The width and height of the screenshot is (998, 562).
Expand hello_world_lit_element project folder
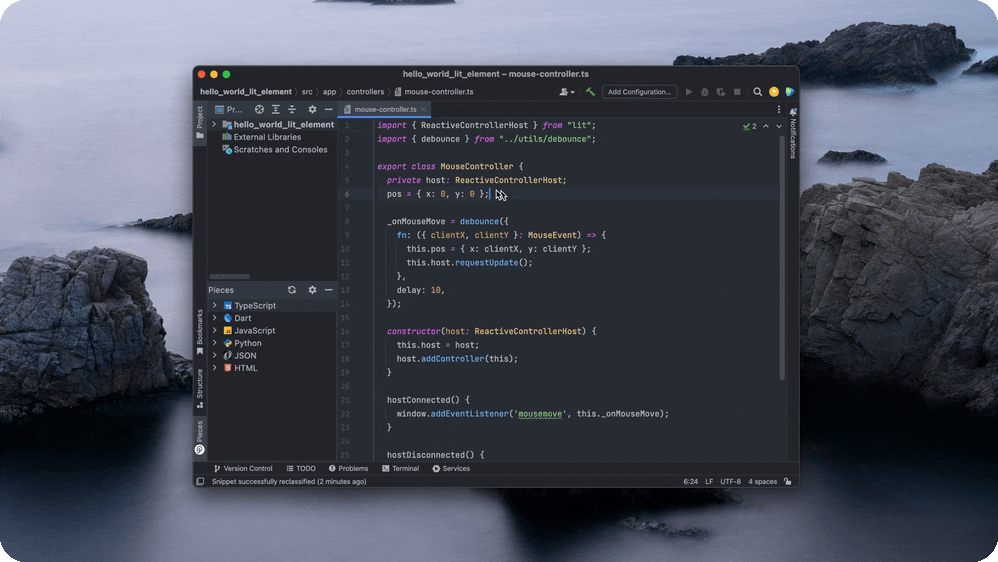[x=214, y=125]
